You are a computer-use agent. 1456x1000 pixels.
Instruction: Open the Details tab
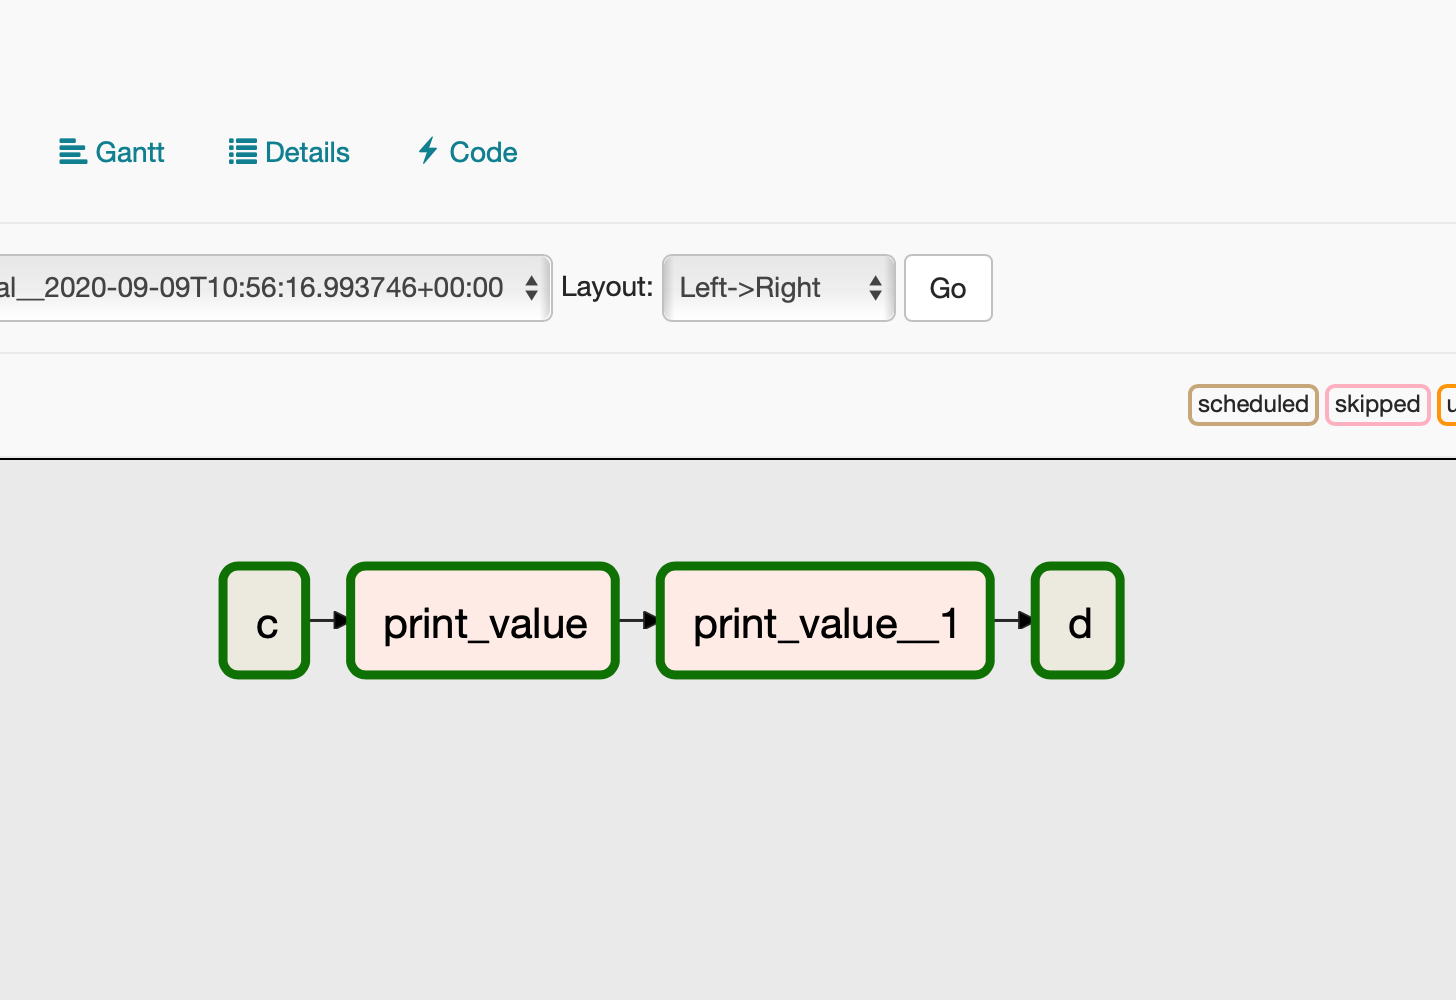point(289,152)
